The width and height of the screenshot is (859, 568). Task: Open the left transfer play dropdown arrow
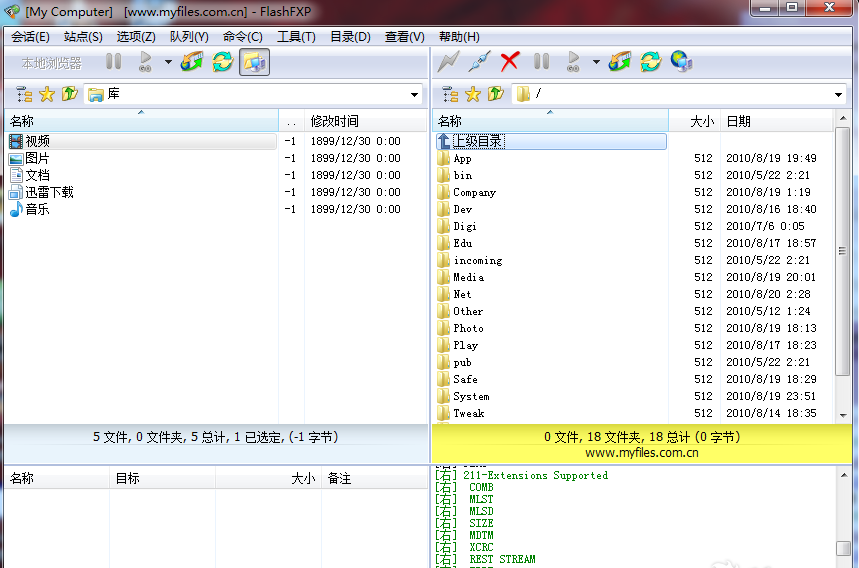click(x=168, y=62)
